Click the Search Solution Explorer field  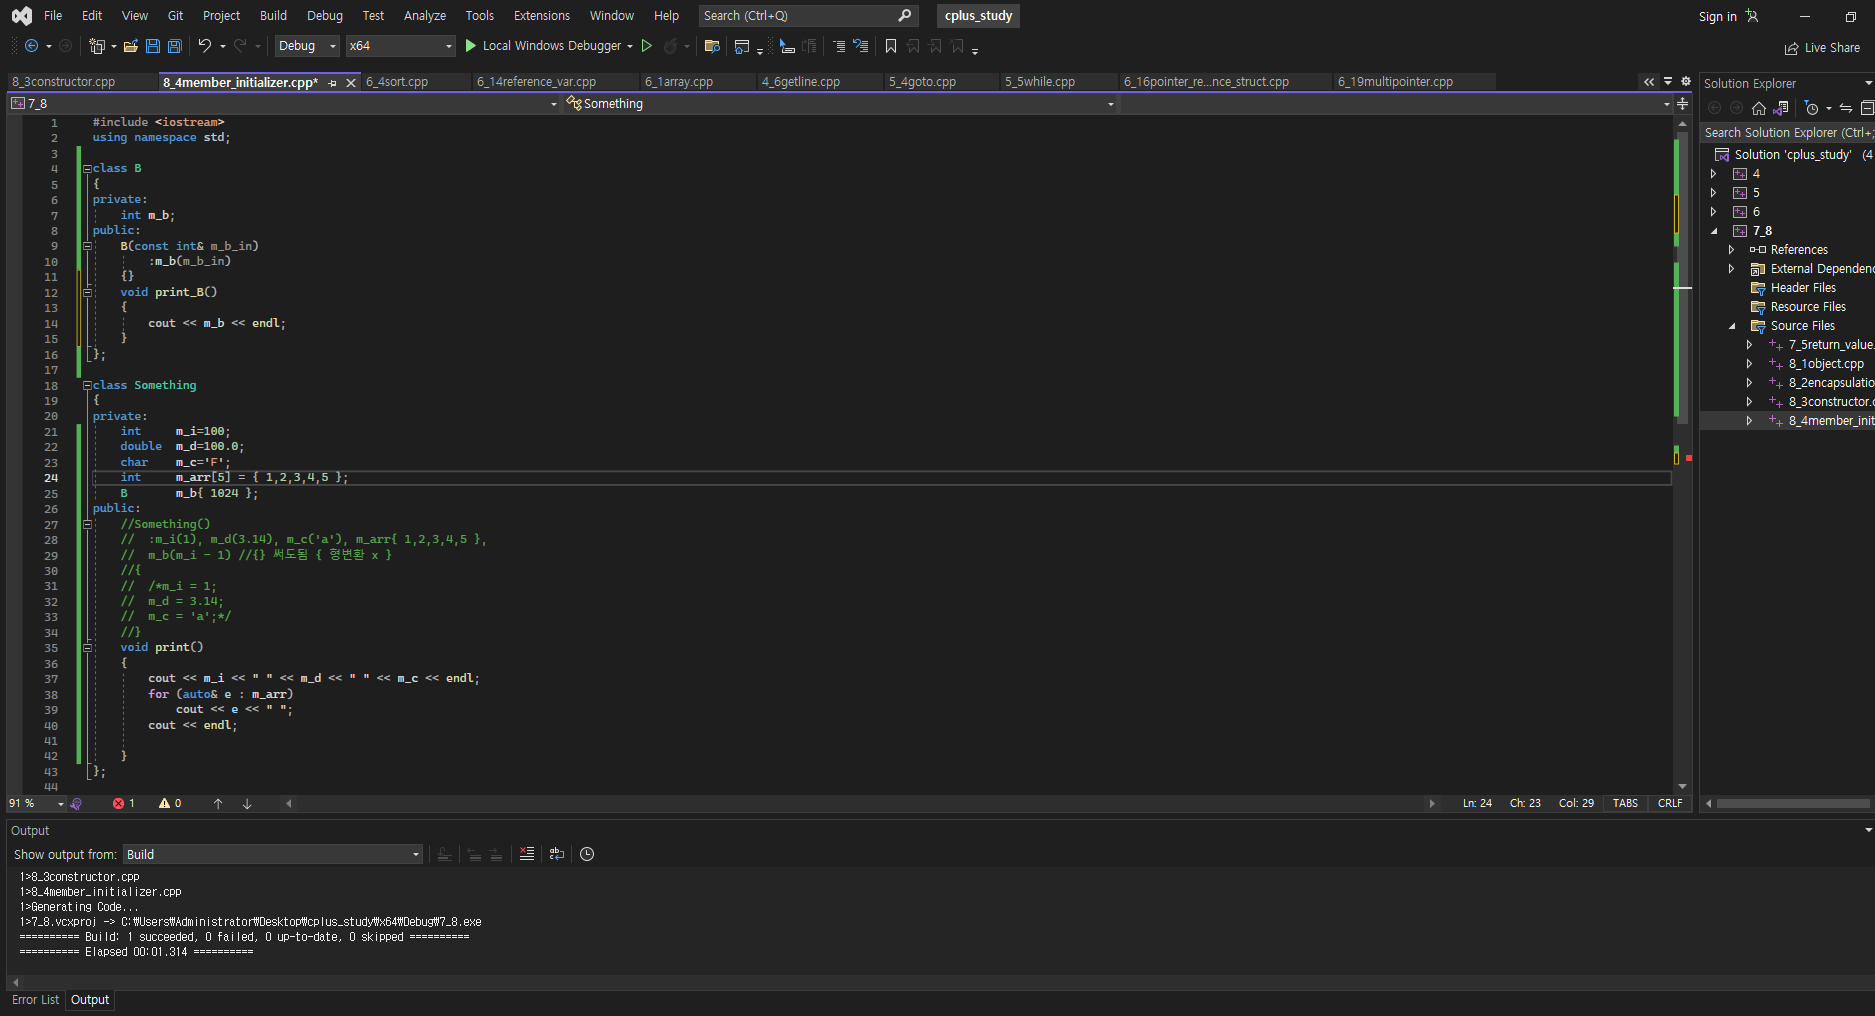(x=1784, y=132)
